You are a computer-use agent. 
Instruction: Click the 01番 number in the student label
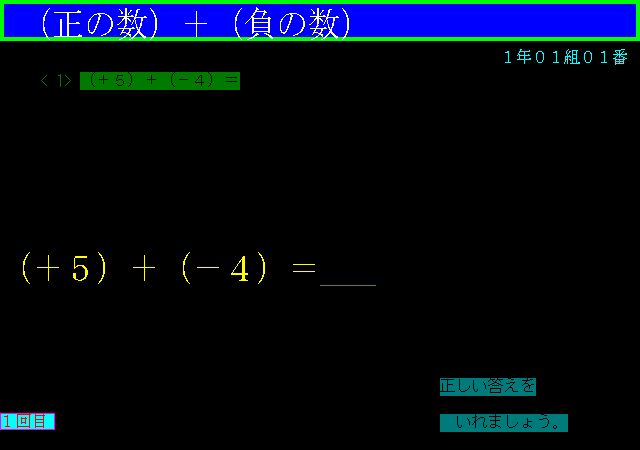606,57
